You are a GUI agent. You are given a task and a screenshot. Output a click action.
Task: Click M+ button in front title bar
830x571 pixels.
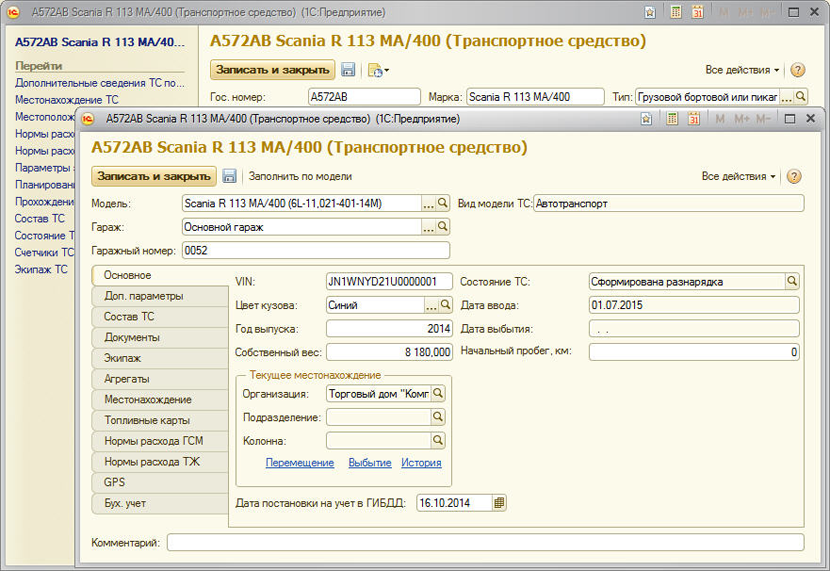click(x=742, y=119)
